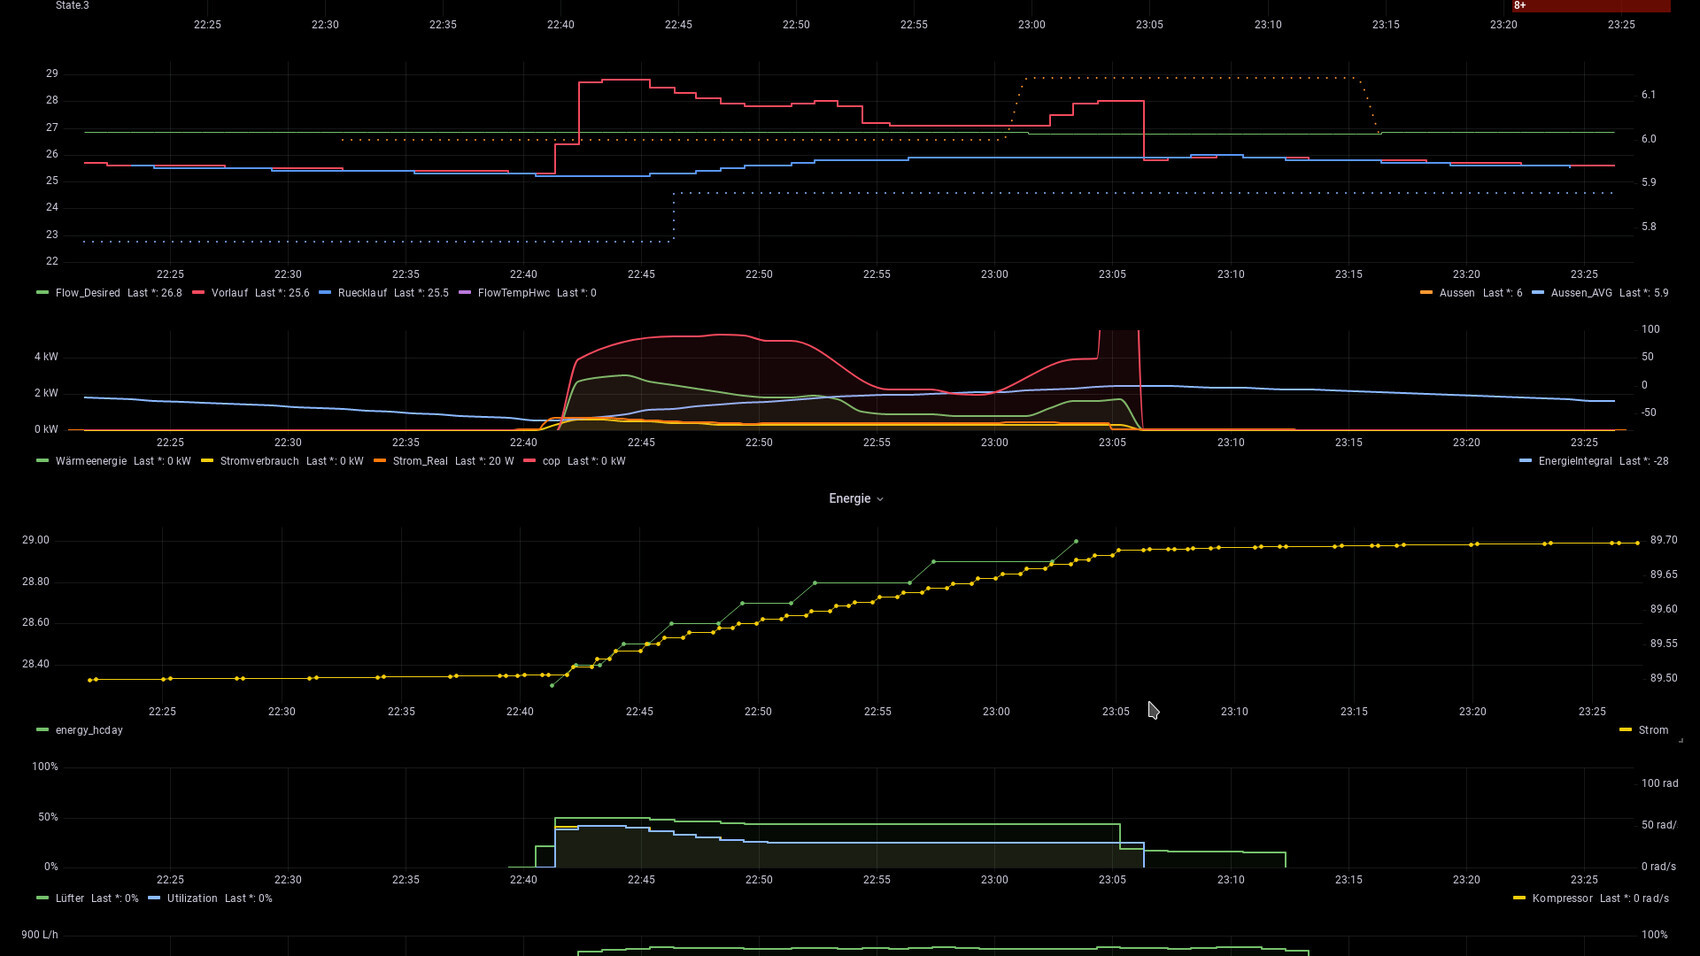The width and height of the screenshot is (1700, 956).
Task: Click the FlowTempHwc purple color swatch
Action: tap(464, 293)
